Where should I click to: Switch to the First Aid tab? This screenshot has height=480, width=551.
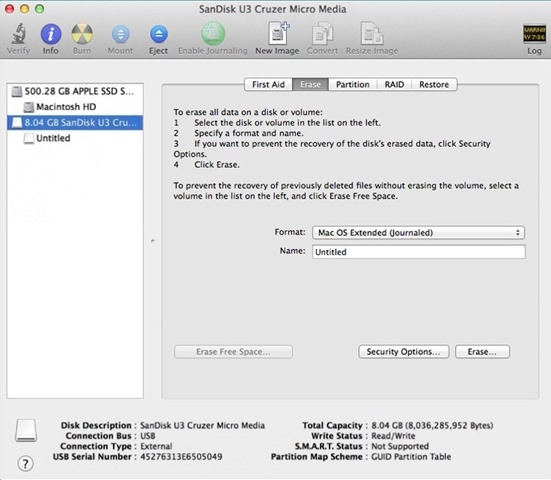[x=268, y=84]
